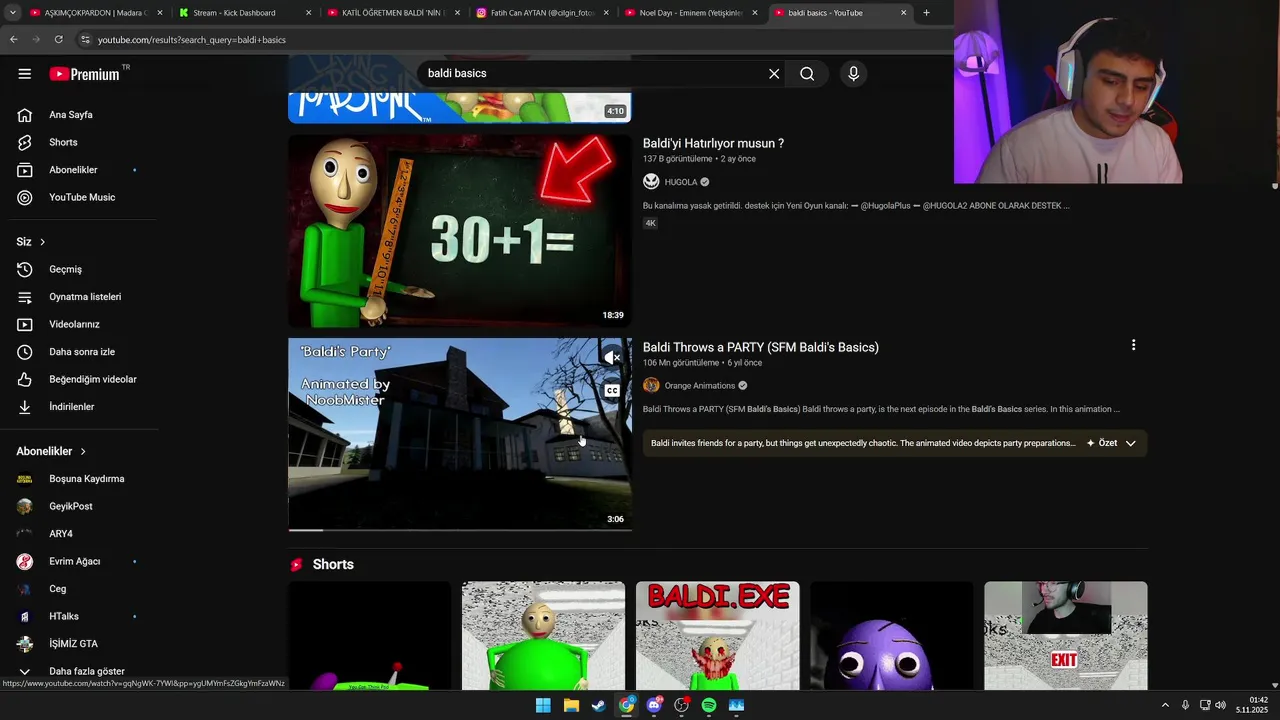The height and width of the screenshot is (720, 1280).
Task: Seek on the preview video progress bar
Action: click(460, 530)
